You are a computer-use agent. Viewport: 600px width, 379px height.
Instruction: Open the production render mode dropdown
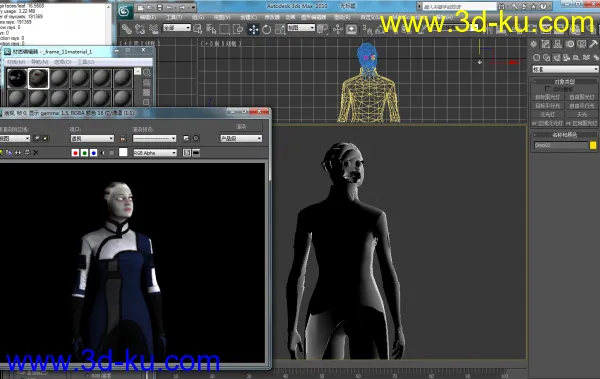click(241, 138)
